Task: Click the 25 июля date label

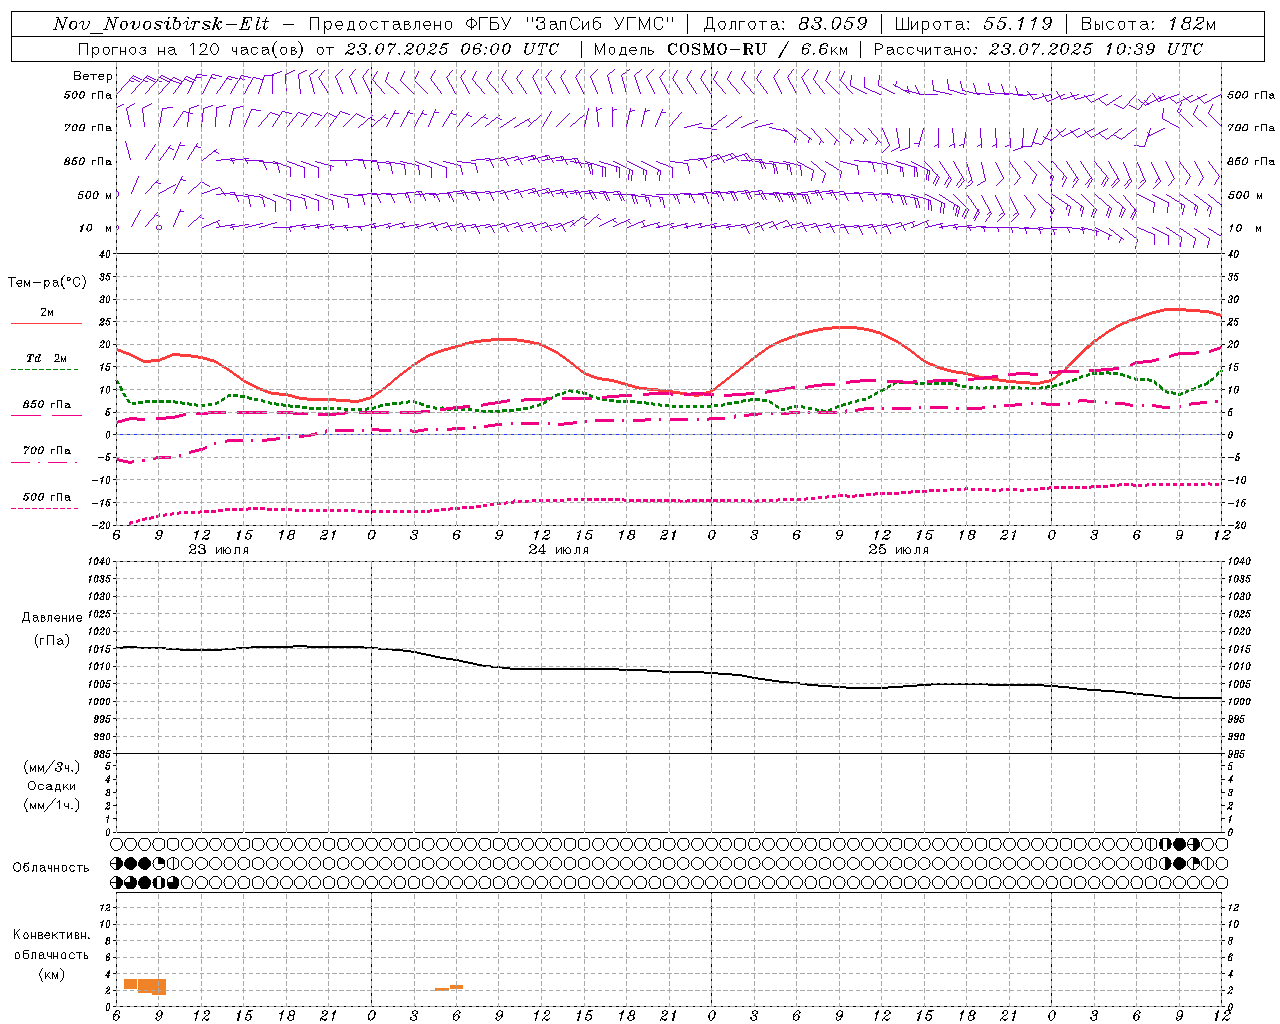Action: click(898, 550)
